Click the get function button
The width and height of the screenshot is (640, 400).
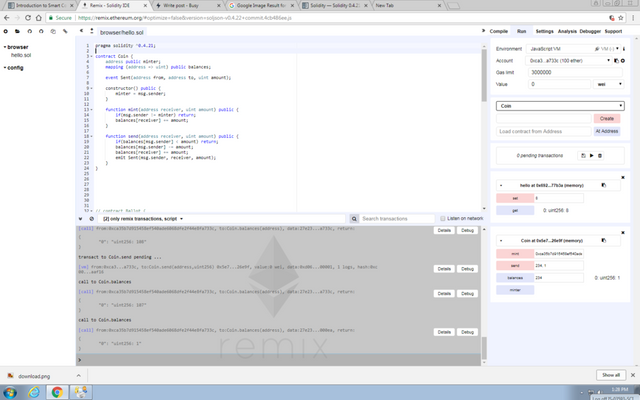[515, 211]
